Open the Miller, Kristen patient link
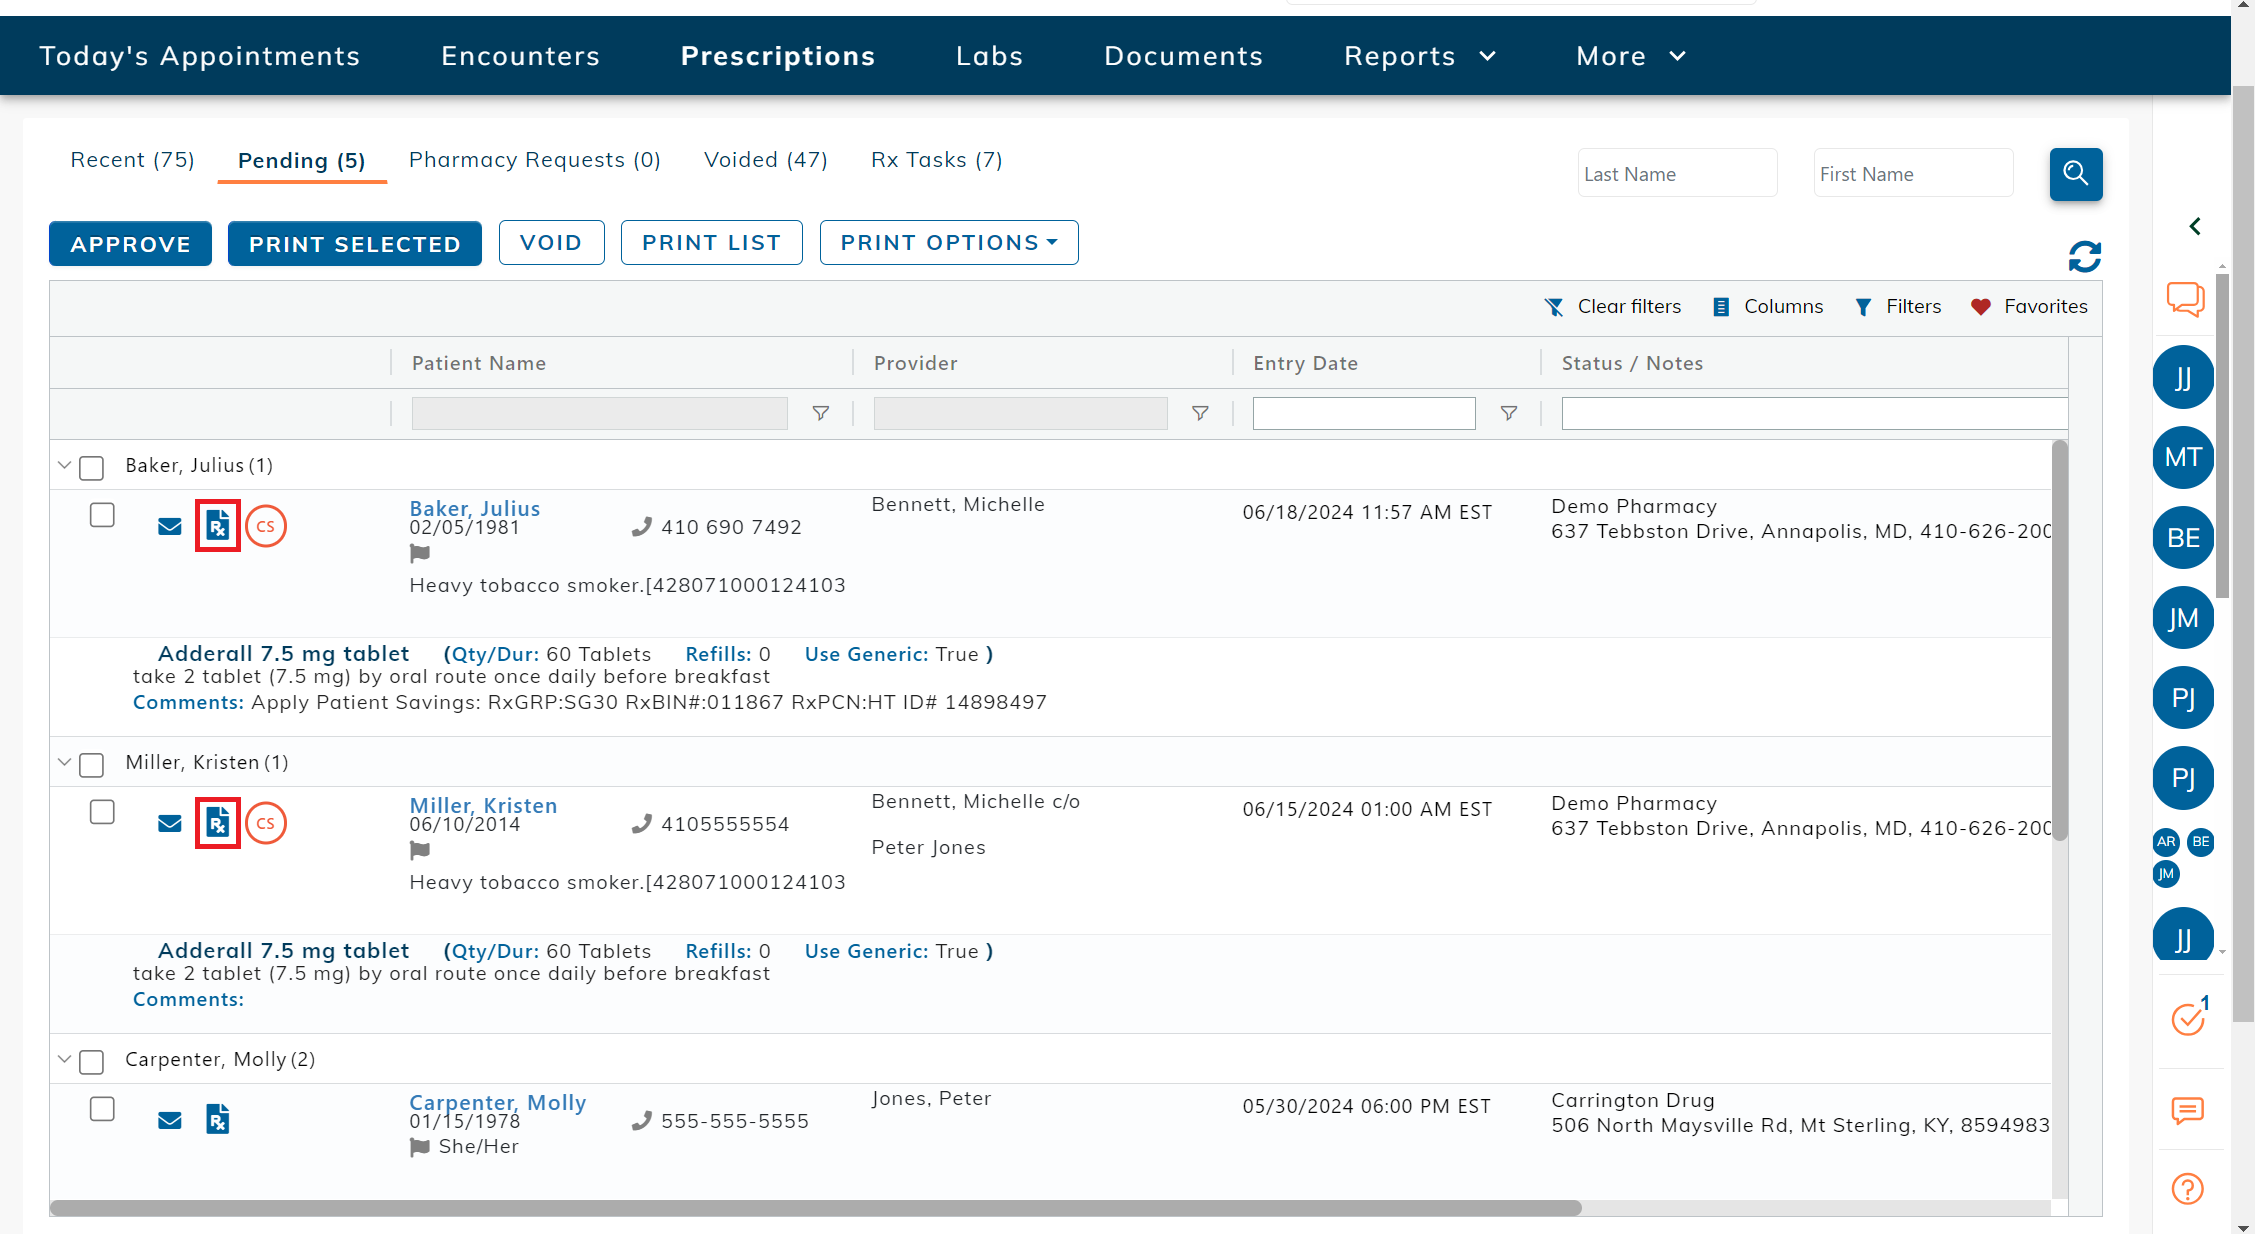The height and width of the screenshot is (1234, 2255). (x=484, y=805)
